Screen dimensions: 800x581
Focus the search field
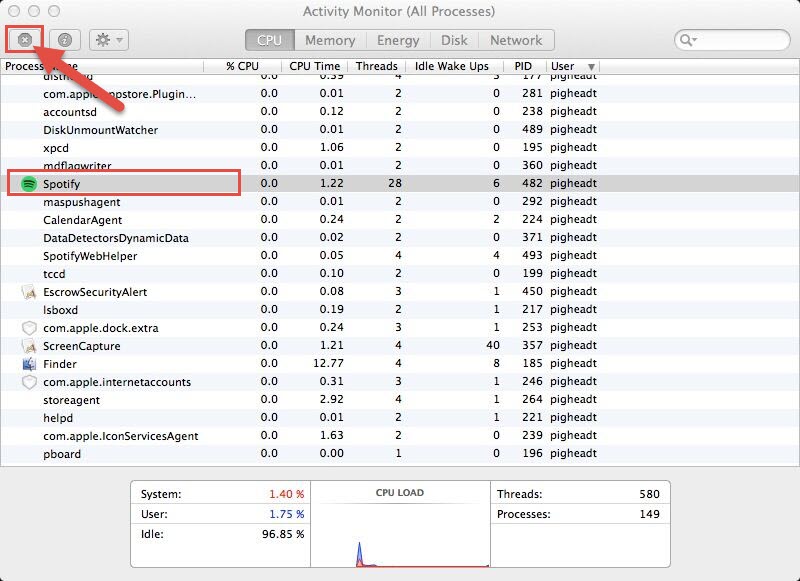732,40
